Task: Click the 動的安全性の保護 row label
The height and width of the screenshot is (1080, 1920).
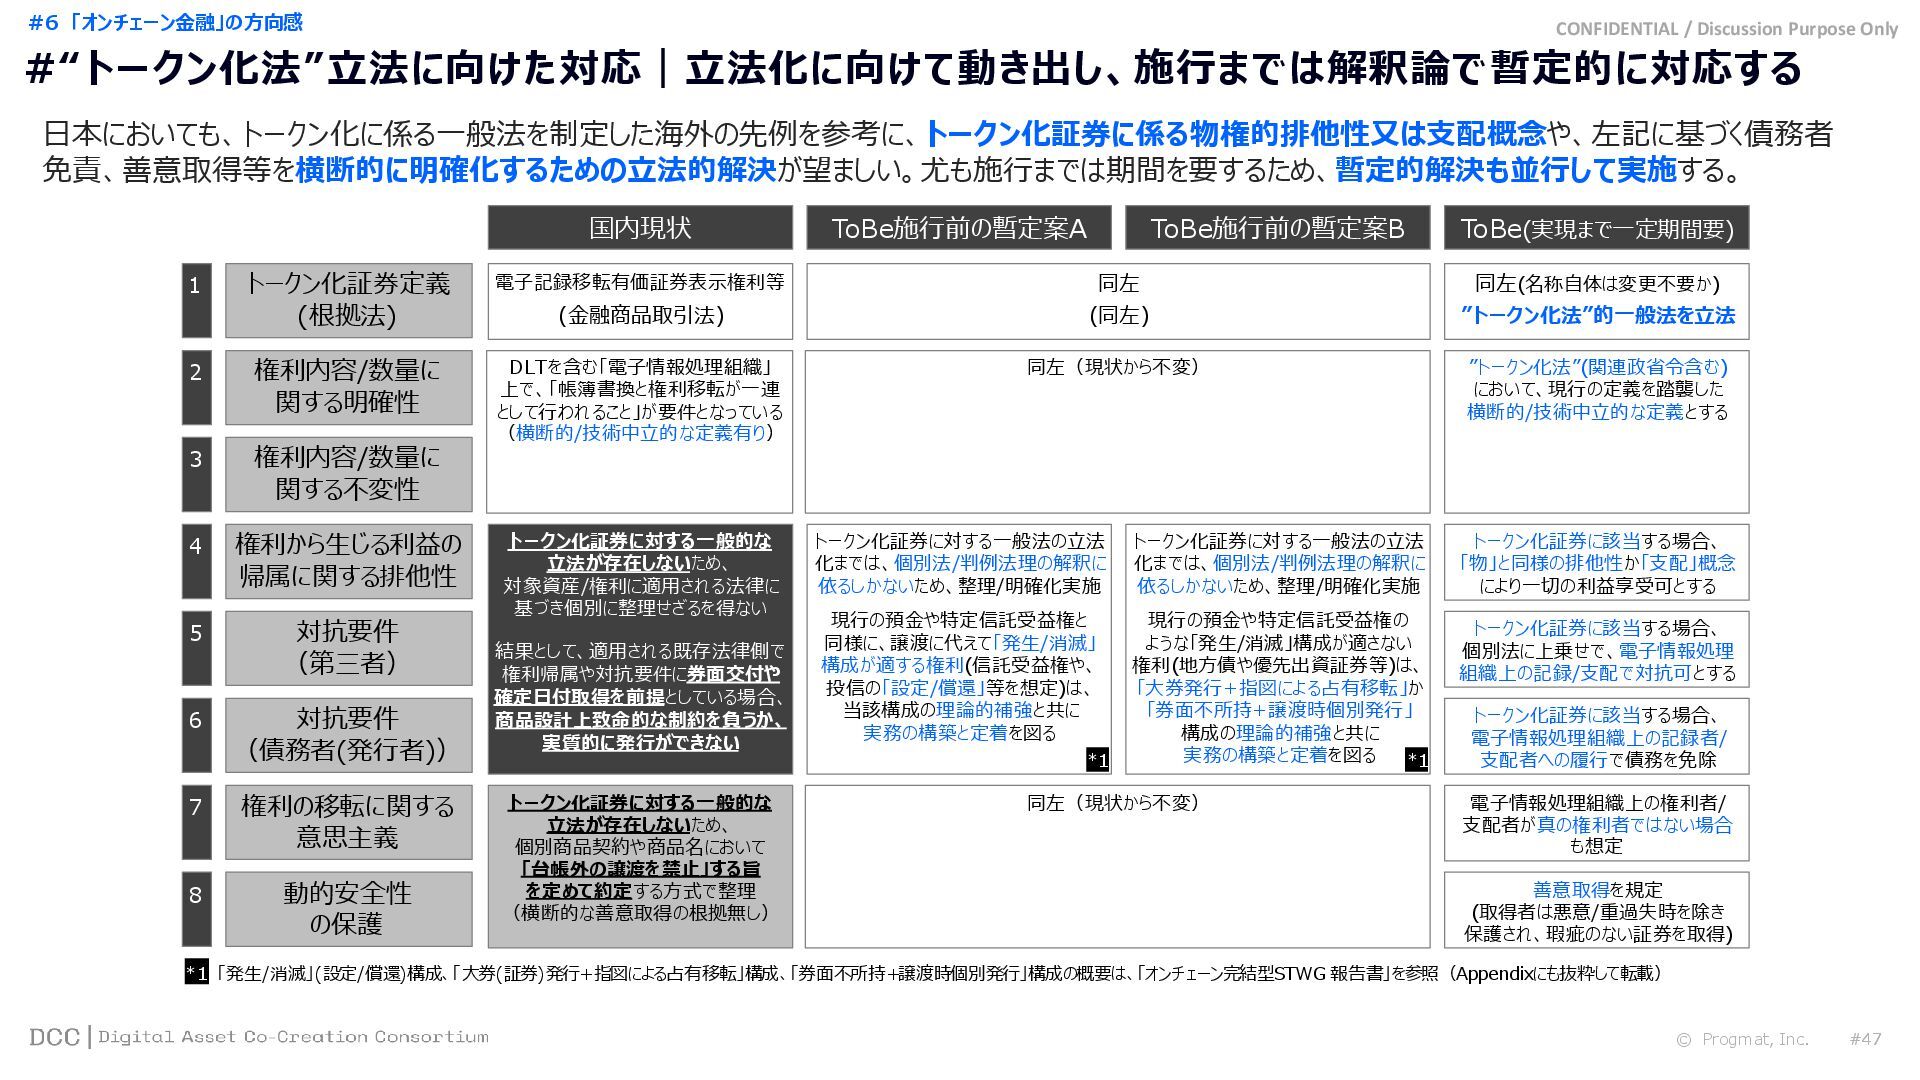Action: (x=348, y=909)
